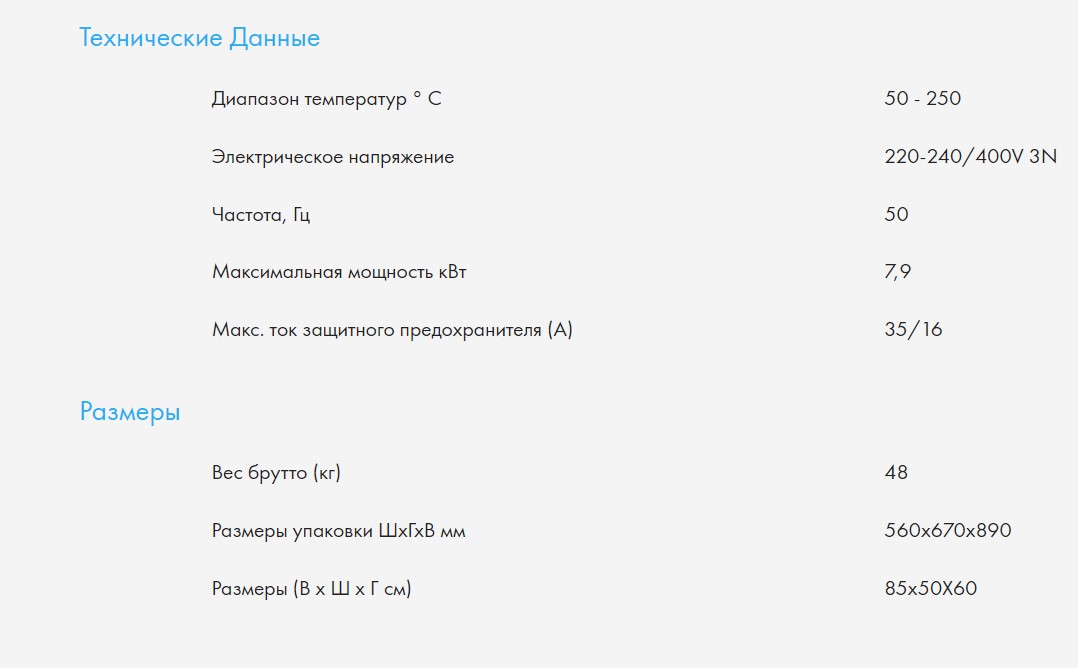Image resolution: width=1078 pixels, height=668 pixels.
Task: Click the "Технические Данные" section heading
Action: pos(200,39)
